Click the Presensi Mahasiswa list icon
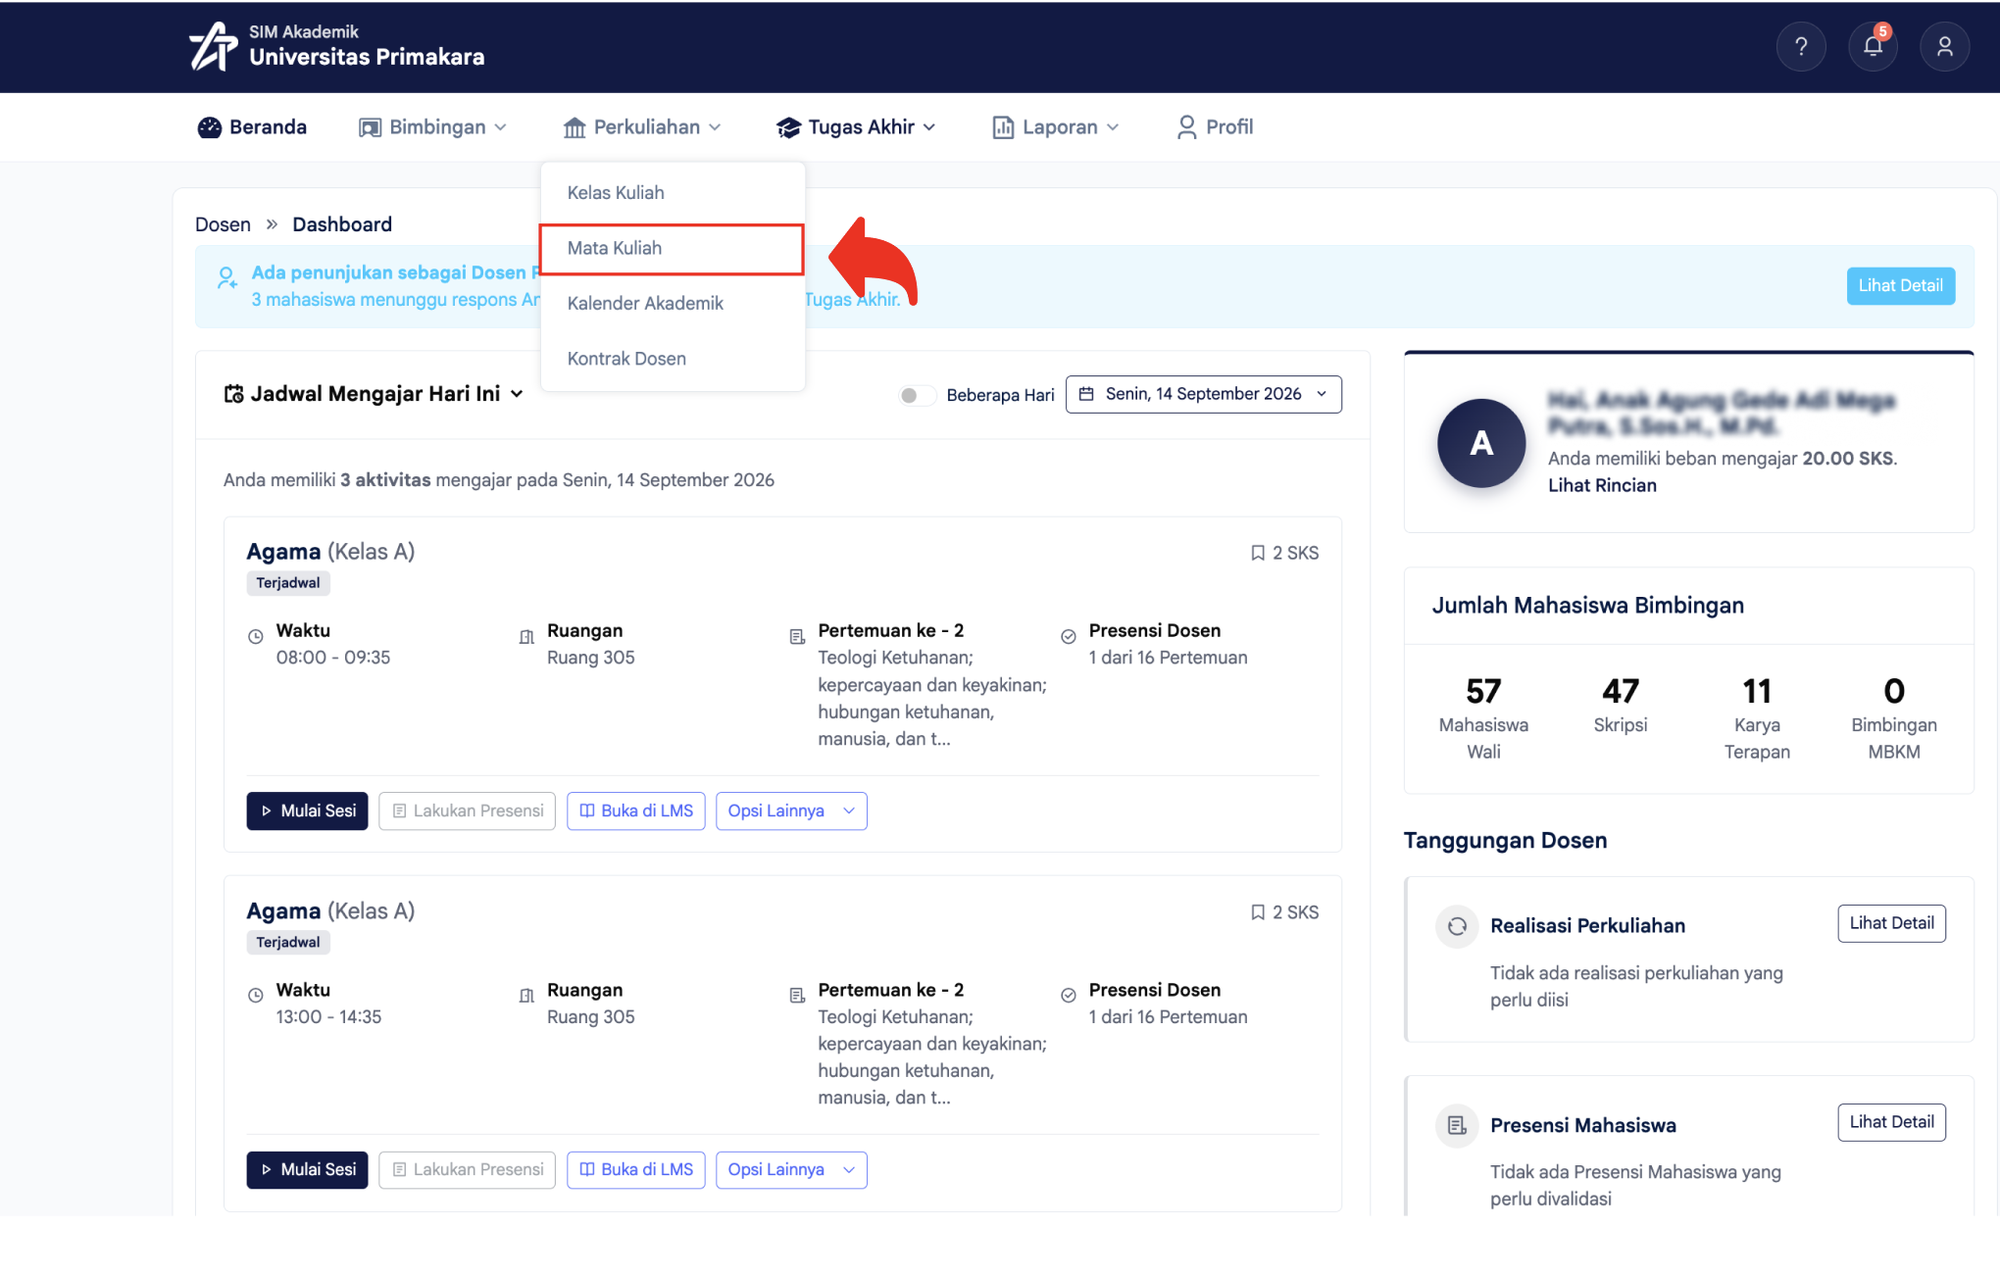 click(1457, 1126)
